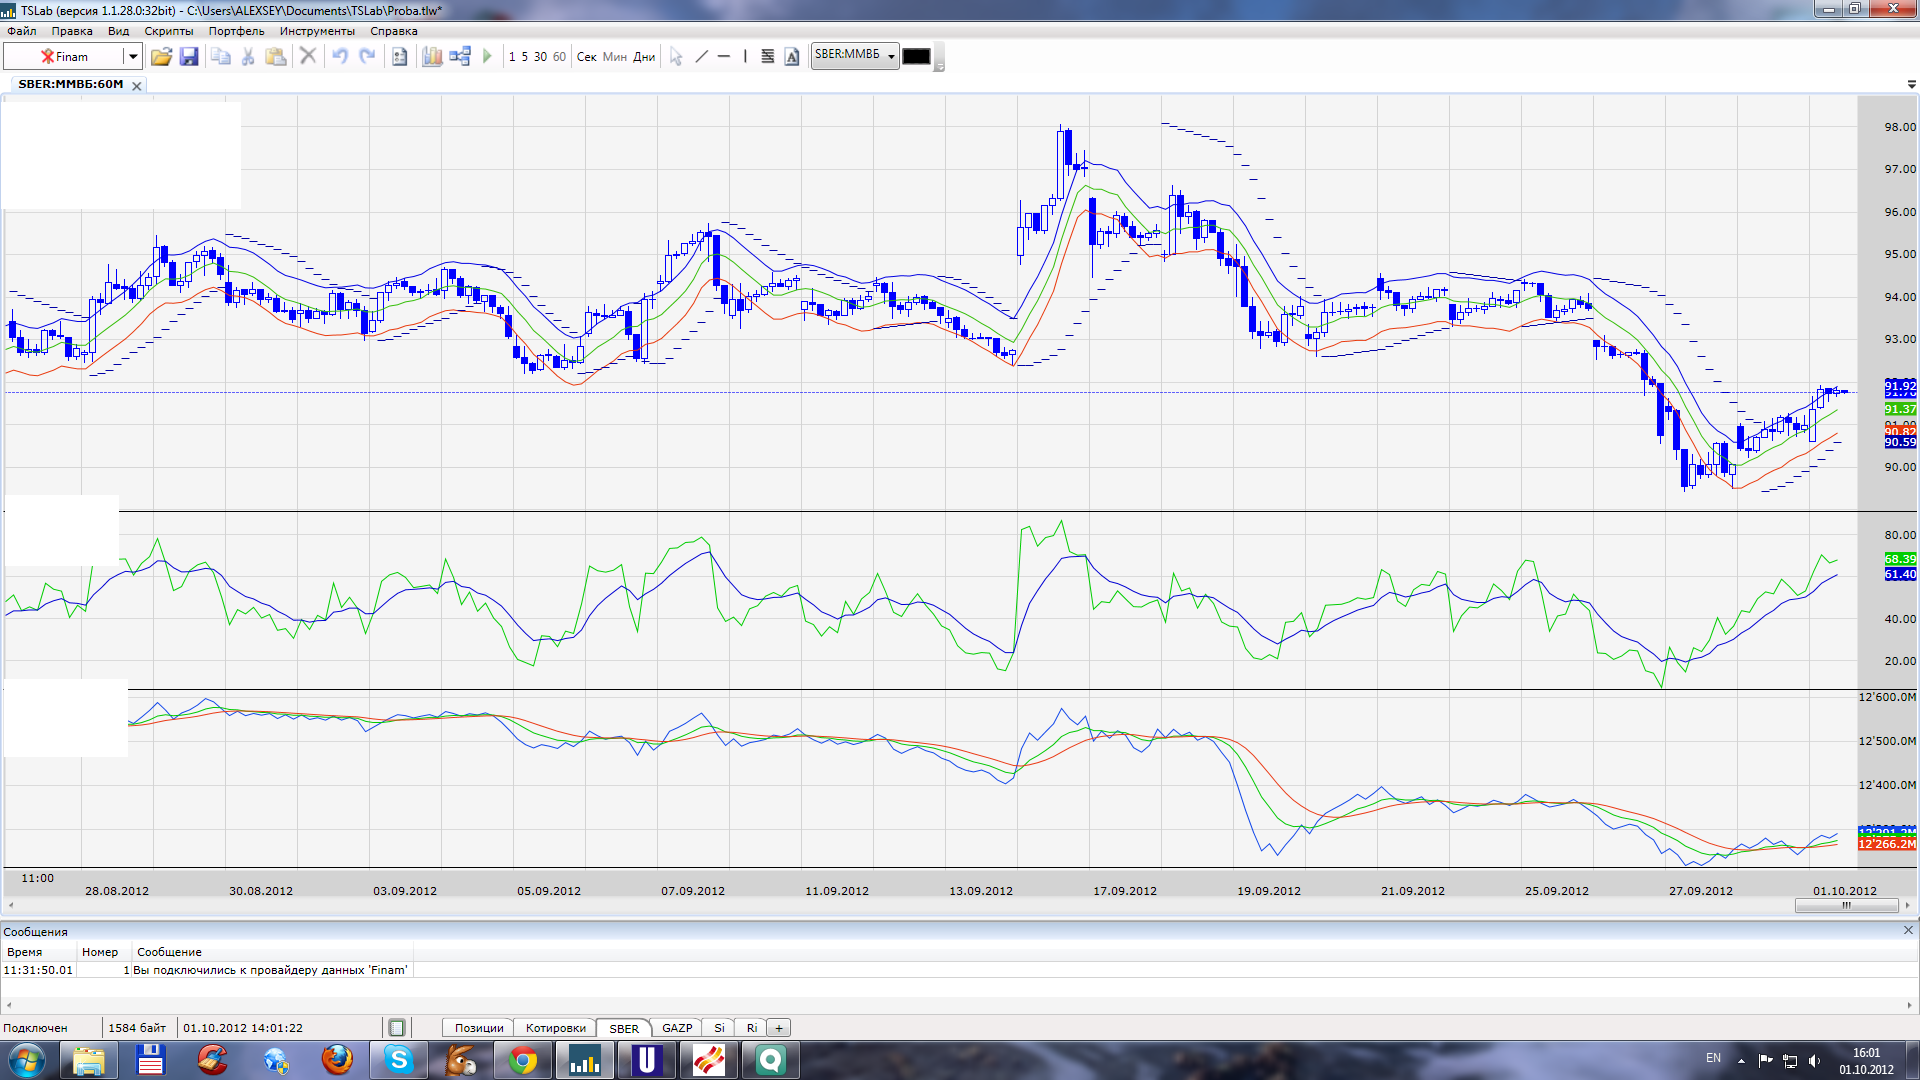Click the black color swatch in toolbar

click(916, 57)
